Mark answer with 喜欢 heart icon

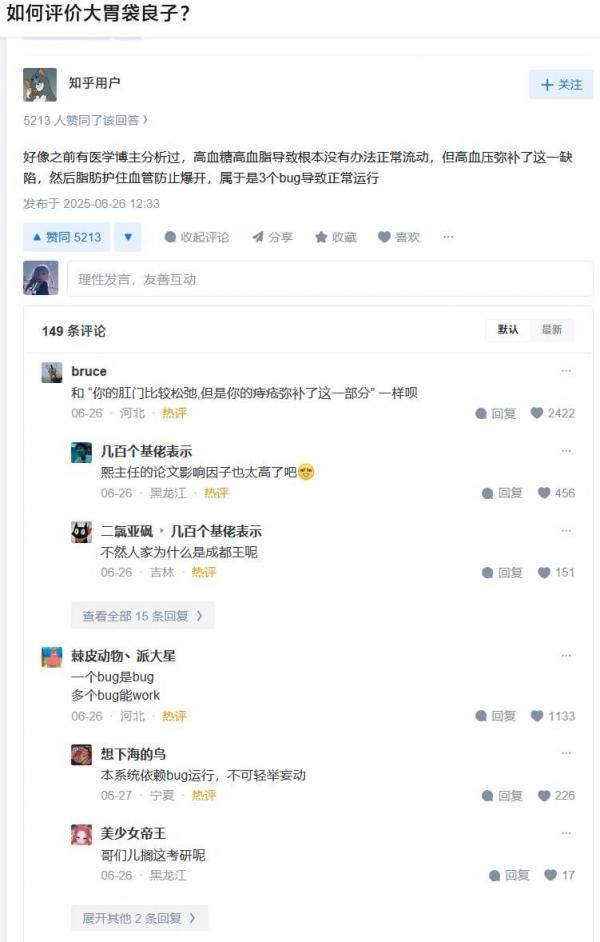(x=399, y=237)
